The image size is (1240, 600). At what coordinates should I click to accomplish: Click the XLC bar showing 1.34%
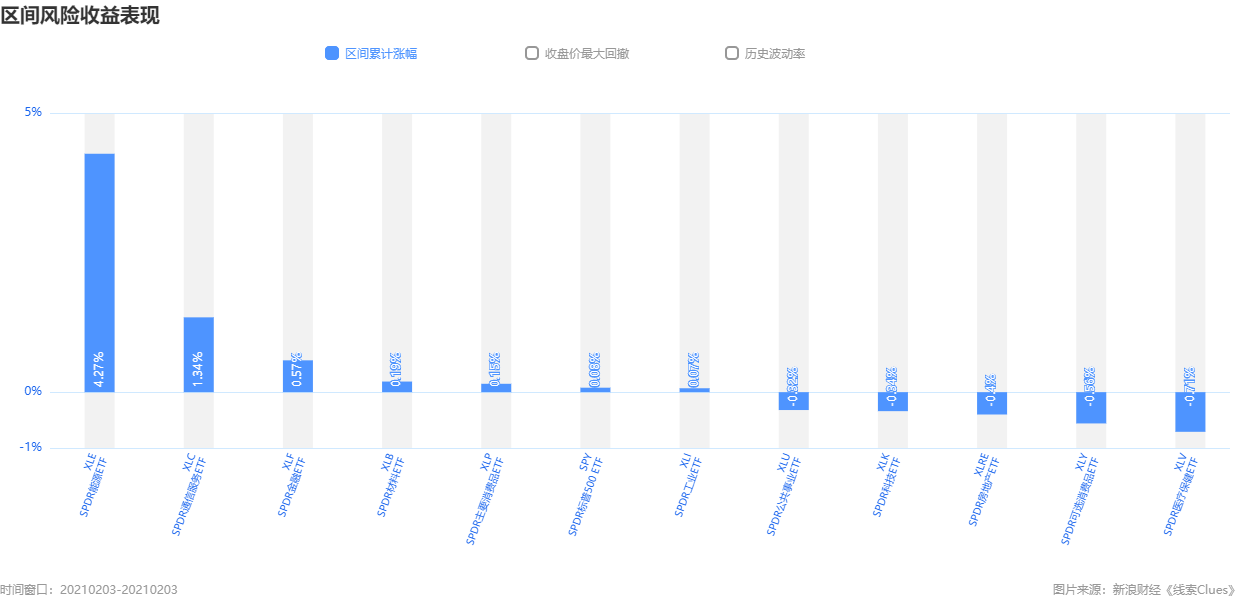(198, 354)
